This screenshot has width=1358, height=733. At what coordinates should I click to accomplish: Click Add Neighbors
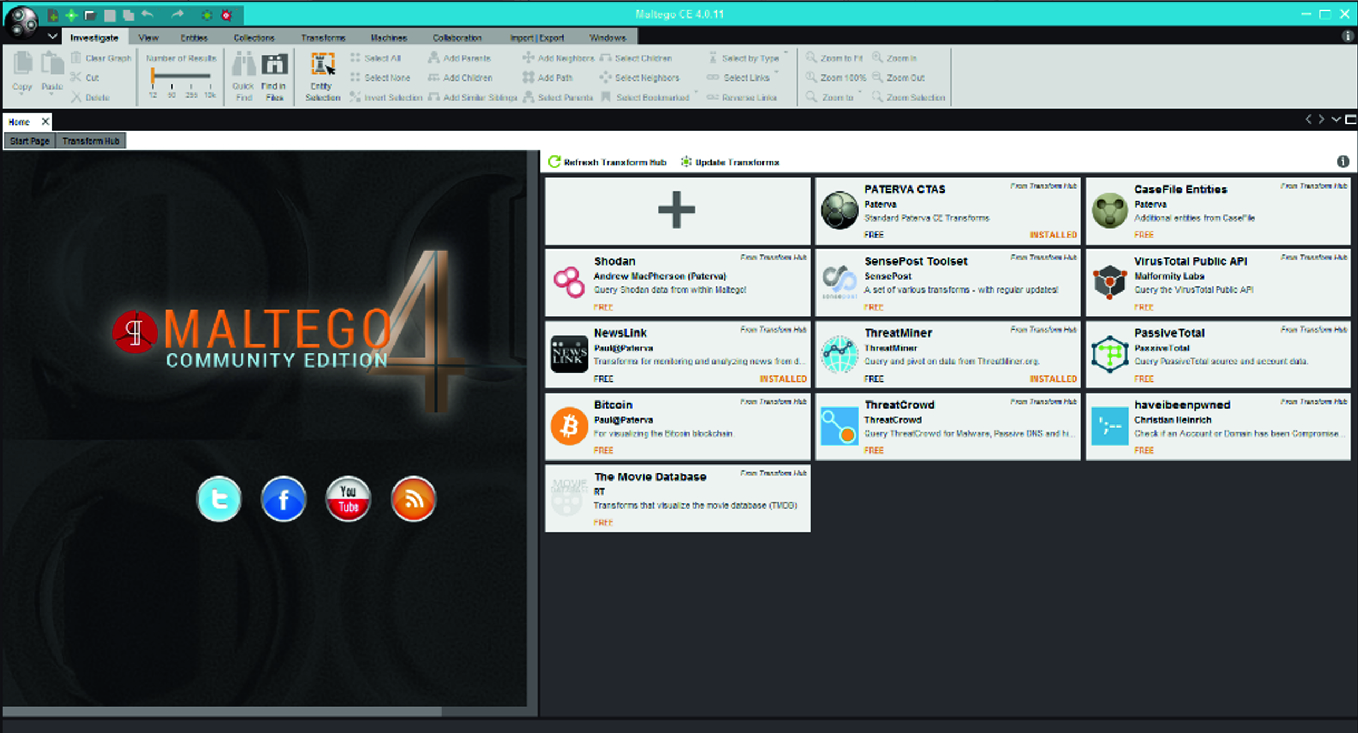[x=558, y=58]
